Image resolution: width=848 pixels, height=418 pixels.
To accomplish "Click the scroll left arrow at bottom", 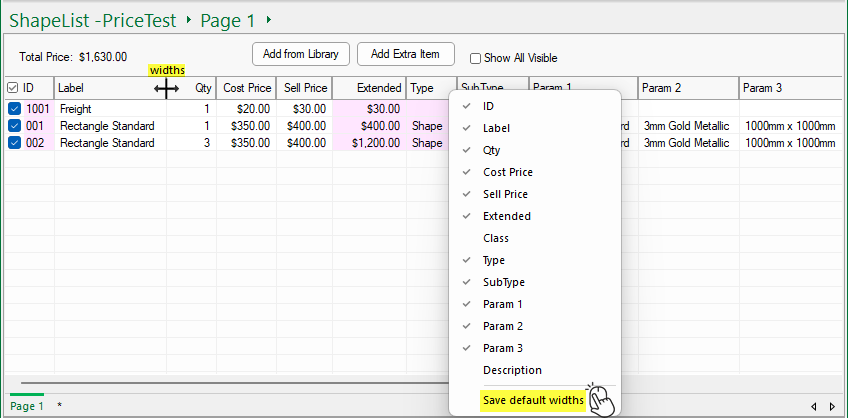I will [815, 406].
